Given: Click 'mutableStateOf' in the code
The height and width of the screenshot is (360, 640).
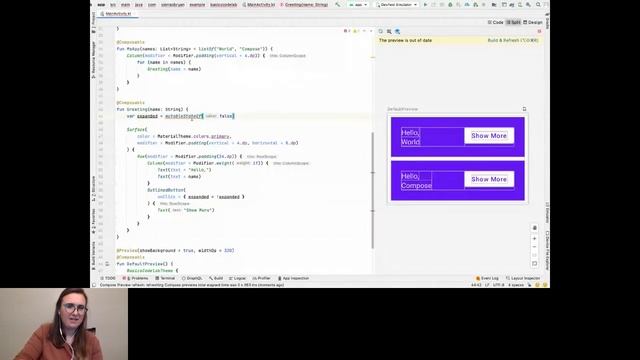Looking at the screenshot, I should (x=183, y=116).
